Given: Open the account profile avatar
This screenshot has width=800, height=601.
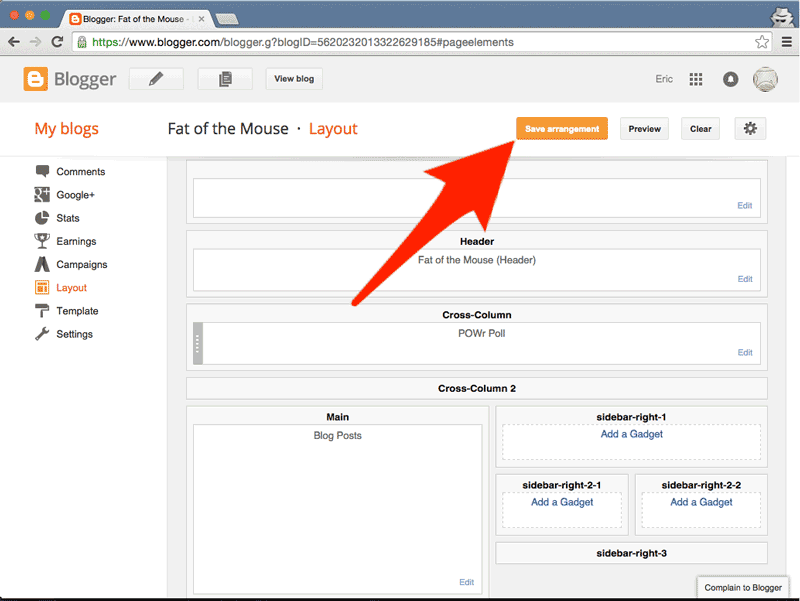Looking at the screenshot, I should 765,79.
